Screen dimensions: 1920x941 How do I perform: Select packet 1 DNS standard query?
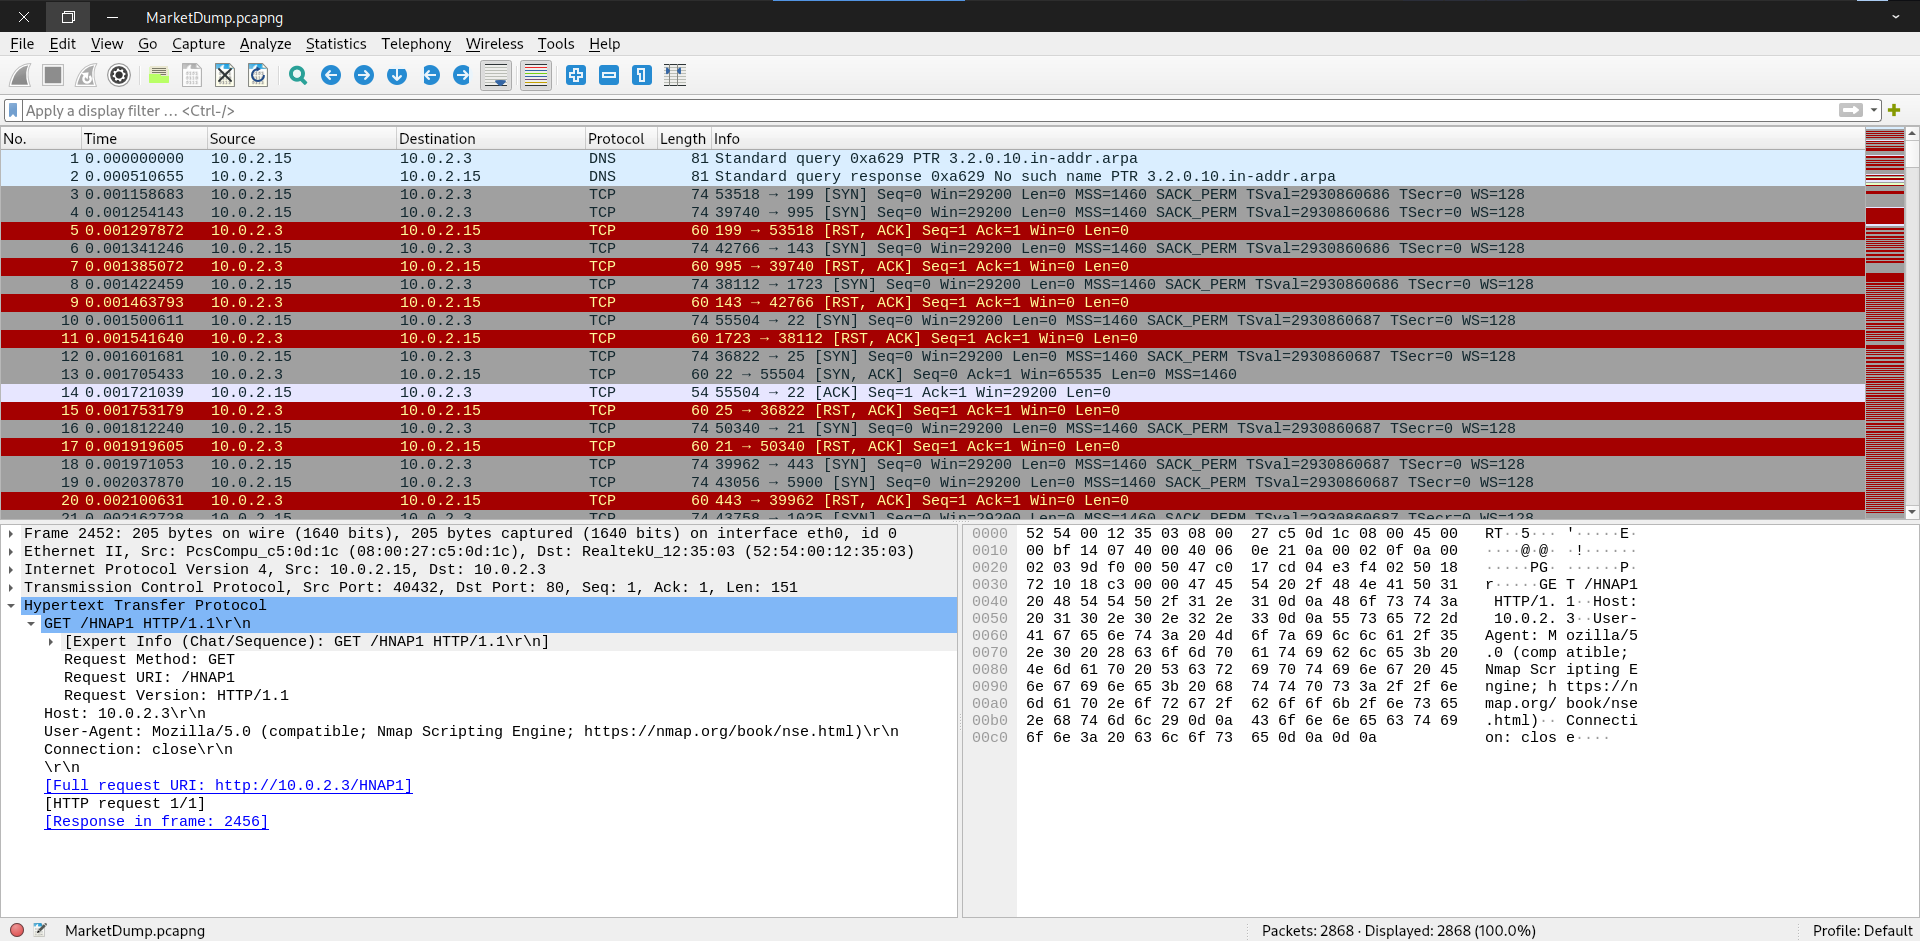pos(932,159)
